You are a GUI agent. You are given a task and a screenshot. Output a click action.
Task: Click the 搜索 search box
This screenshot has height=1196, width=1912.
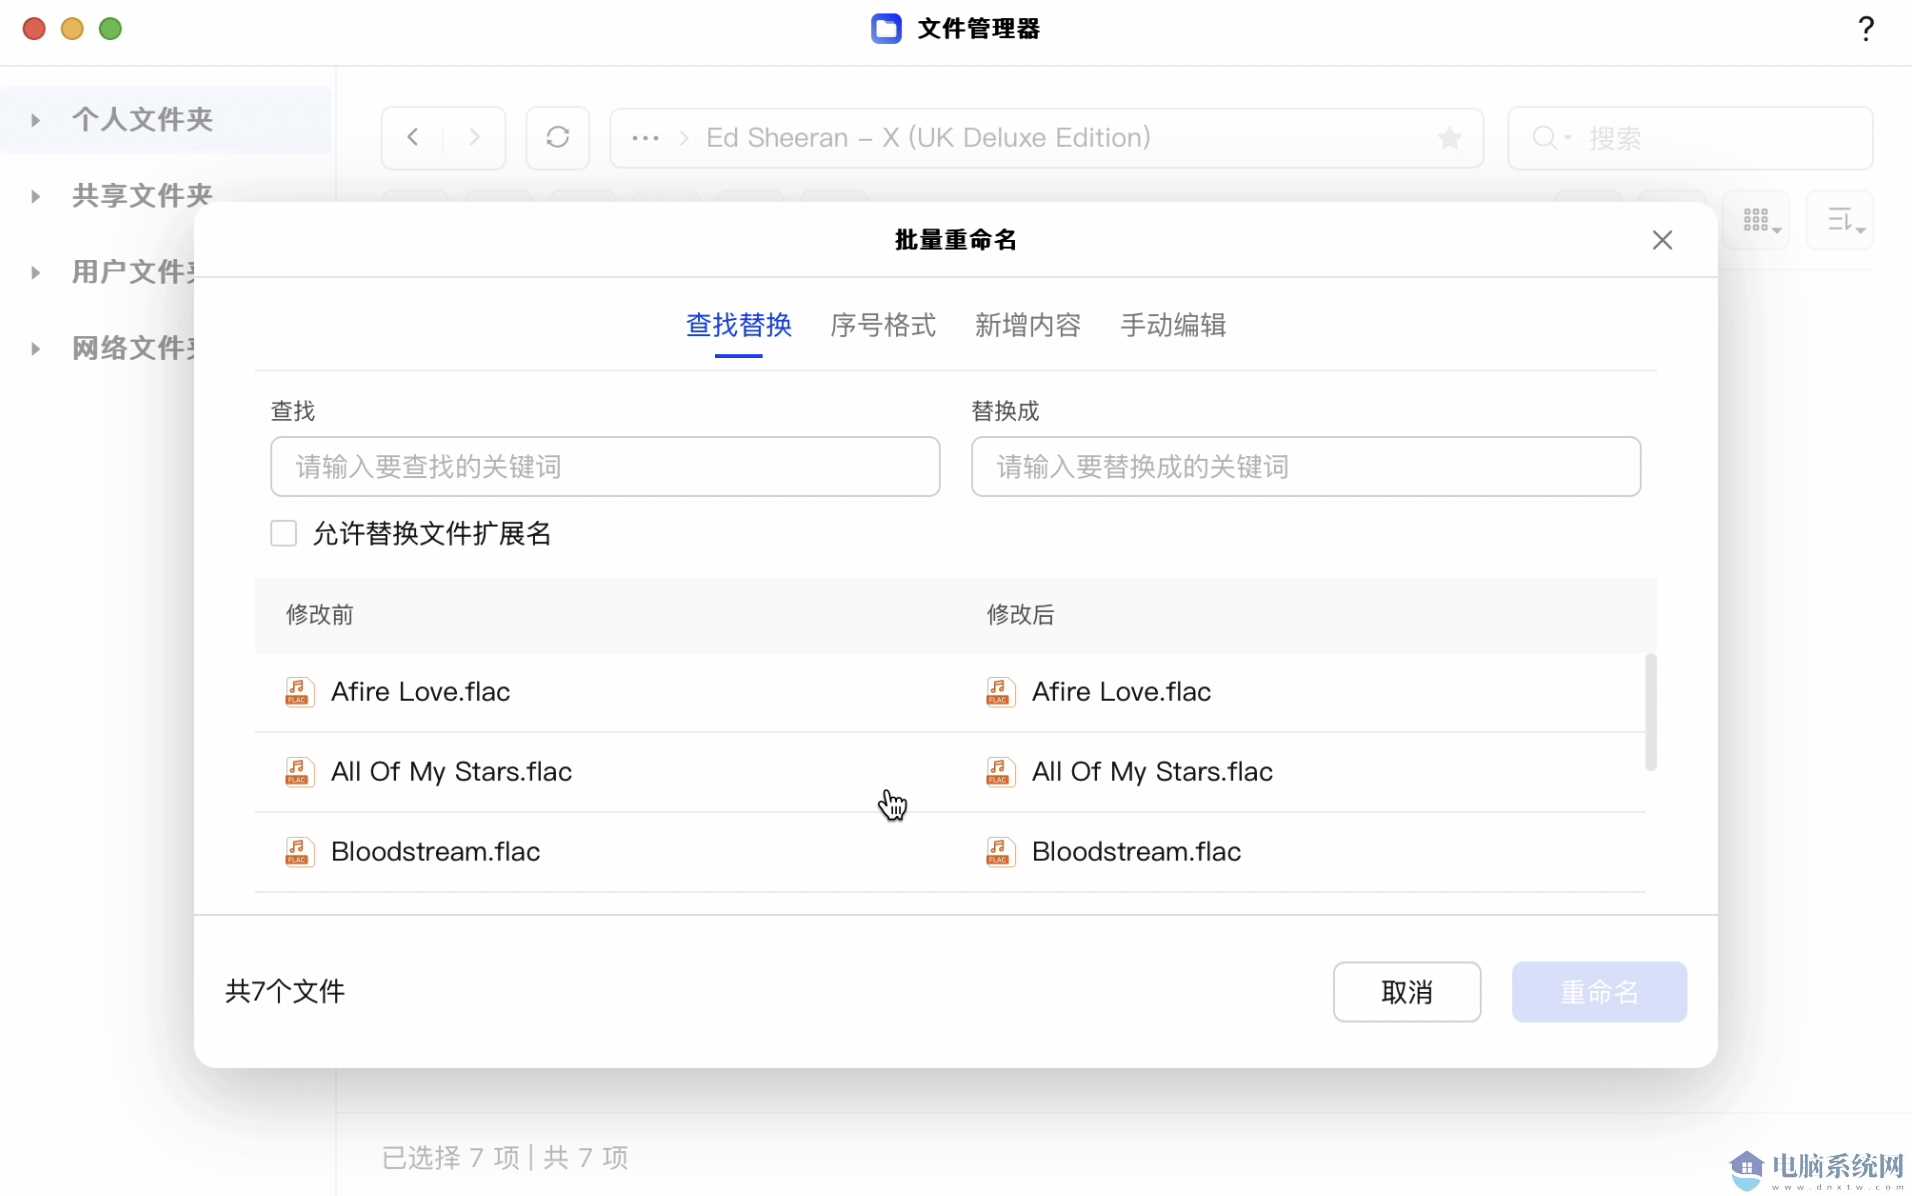tap(1690, 138)
